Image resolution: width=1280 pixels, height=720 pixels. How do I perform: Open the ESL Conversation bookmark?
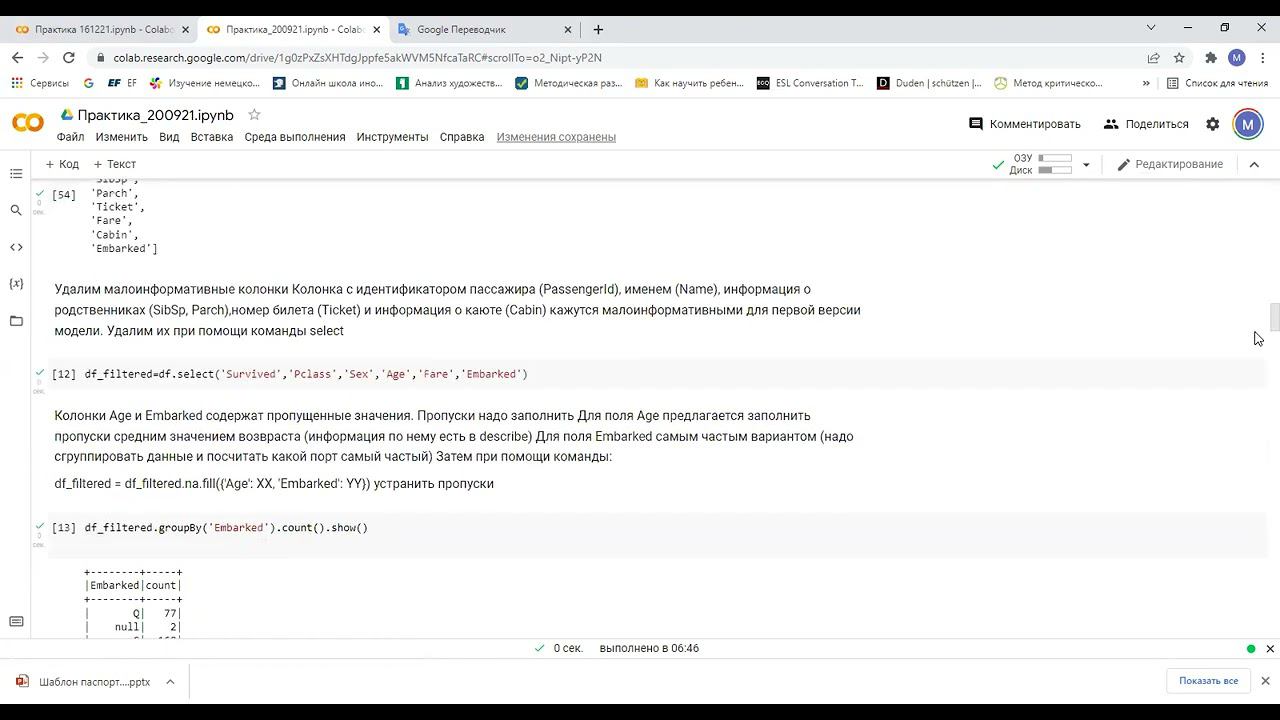click(x=810, y=83)
